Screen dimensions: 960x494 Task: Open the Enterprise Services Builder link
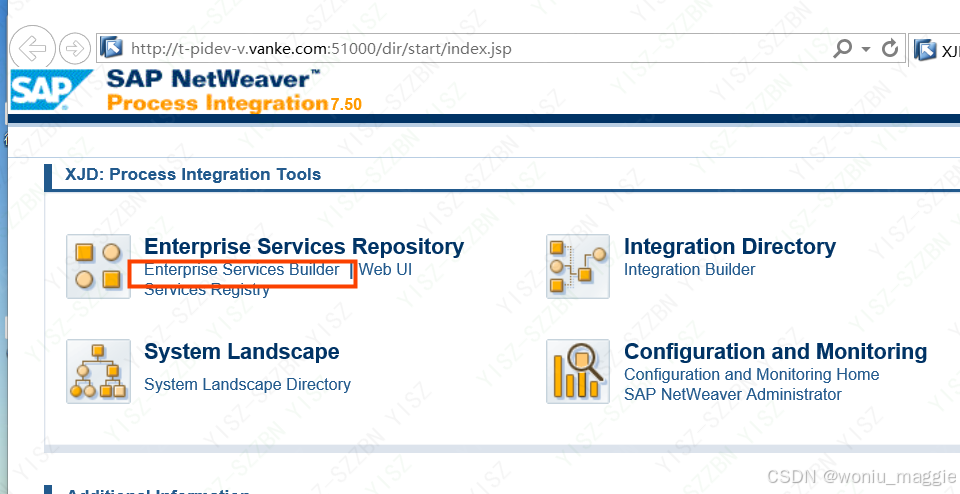241,269
